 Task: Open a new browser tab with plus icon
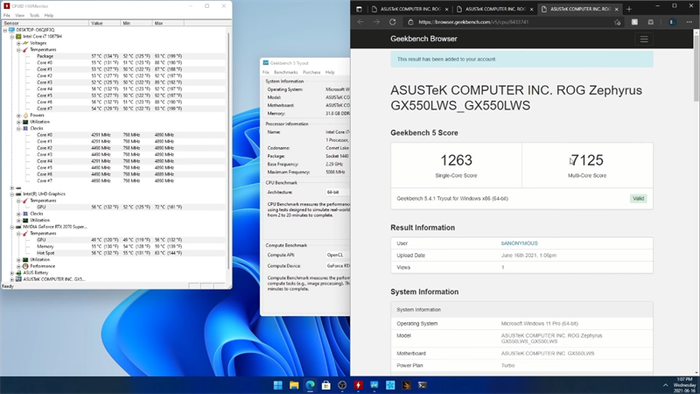click(629, 9)
